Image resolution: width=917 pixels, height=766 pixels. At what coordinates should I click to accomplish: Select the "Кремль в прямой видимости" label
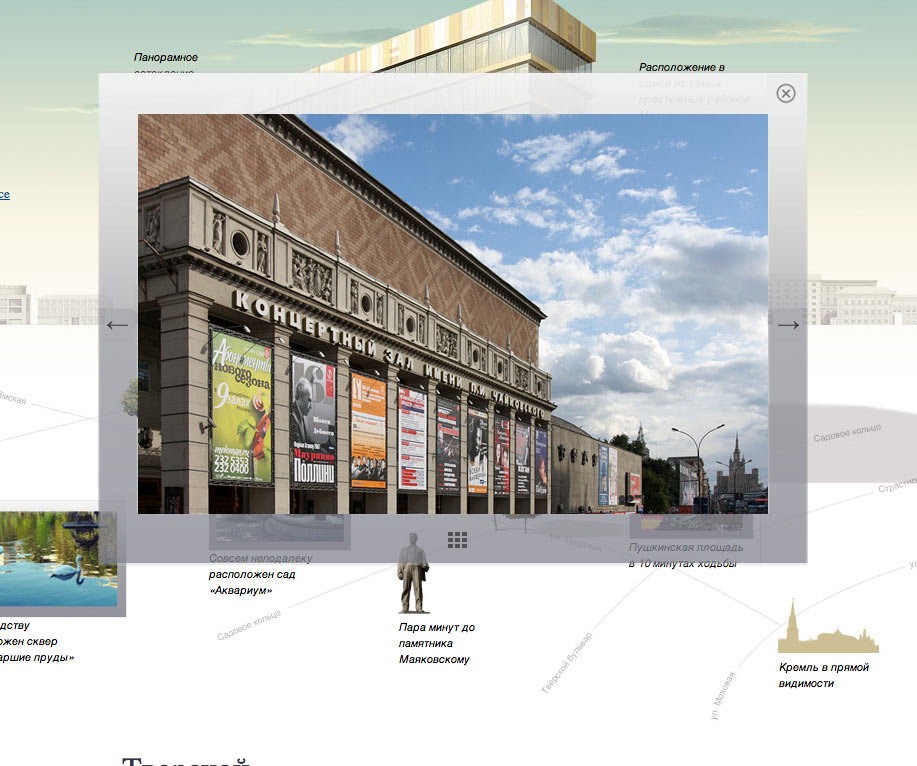click(x=823, y=675)
